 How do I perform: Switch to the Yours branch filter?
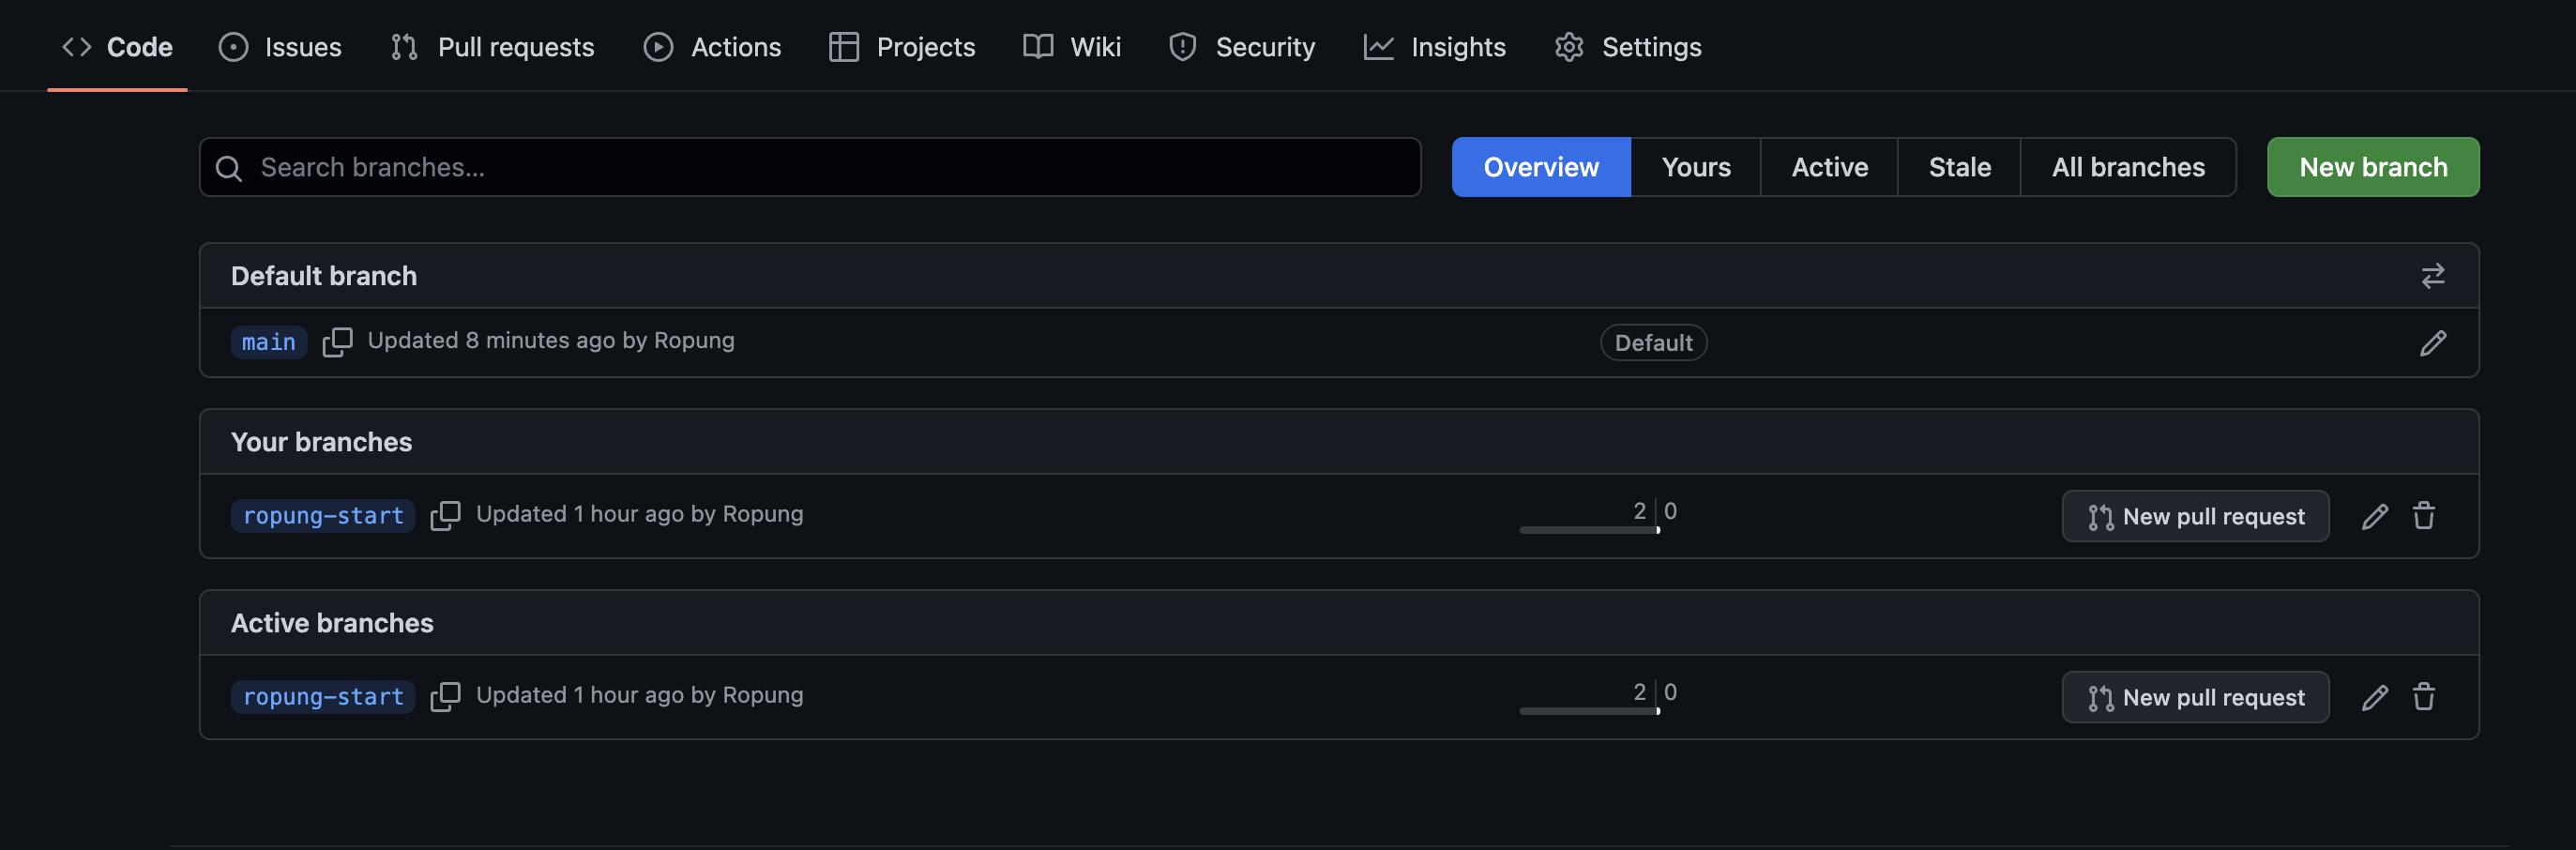coord(1695,167)
